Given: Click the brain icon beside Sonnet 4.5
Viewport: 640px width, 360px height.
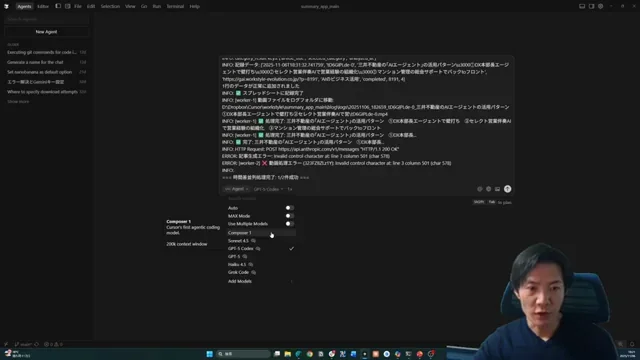Looking at the screenshot, I should tap(253, 241).
